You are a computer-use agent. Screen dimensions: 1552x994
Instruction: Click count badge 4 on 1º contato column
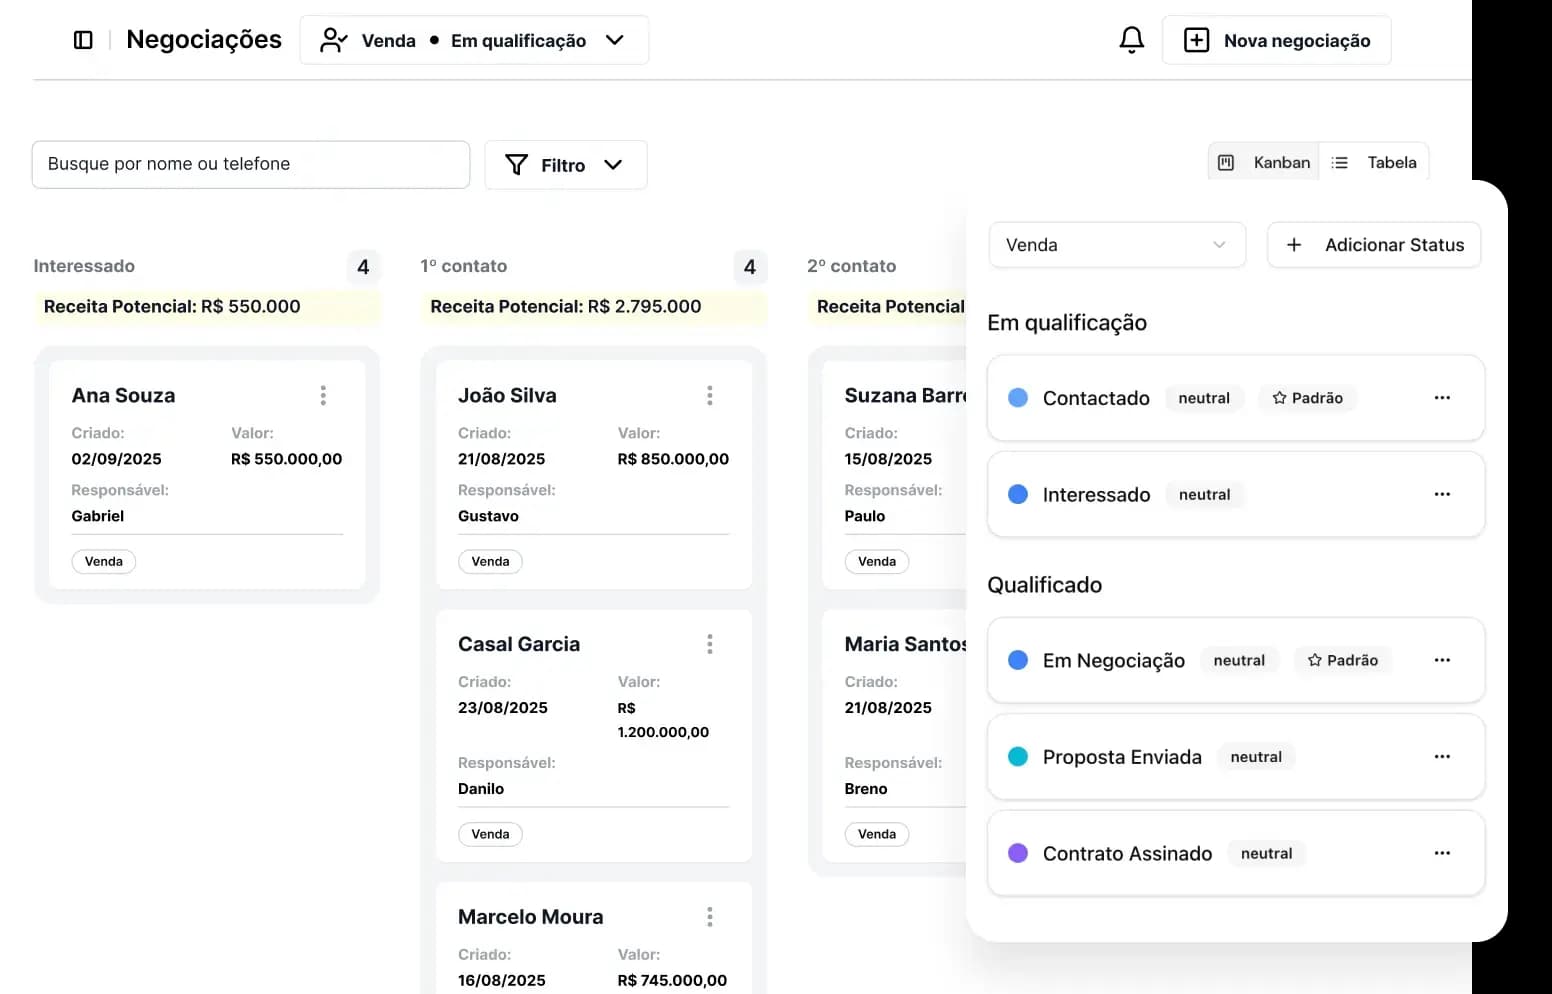pos(750,267)
